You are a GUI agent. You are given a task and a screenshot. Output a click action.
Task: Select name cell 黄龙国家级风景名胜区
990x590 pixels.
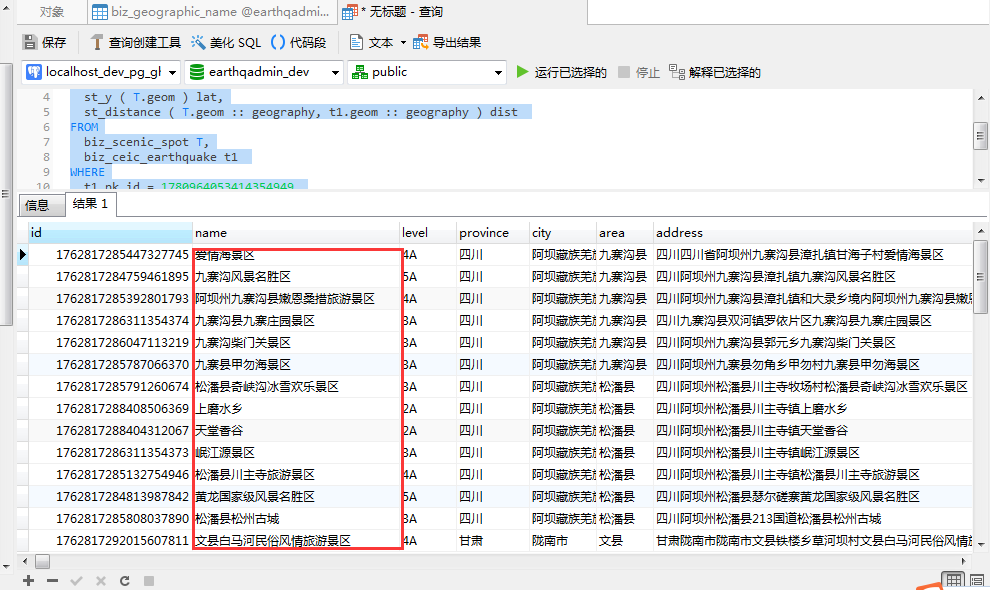click(x=296, y=497)
